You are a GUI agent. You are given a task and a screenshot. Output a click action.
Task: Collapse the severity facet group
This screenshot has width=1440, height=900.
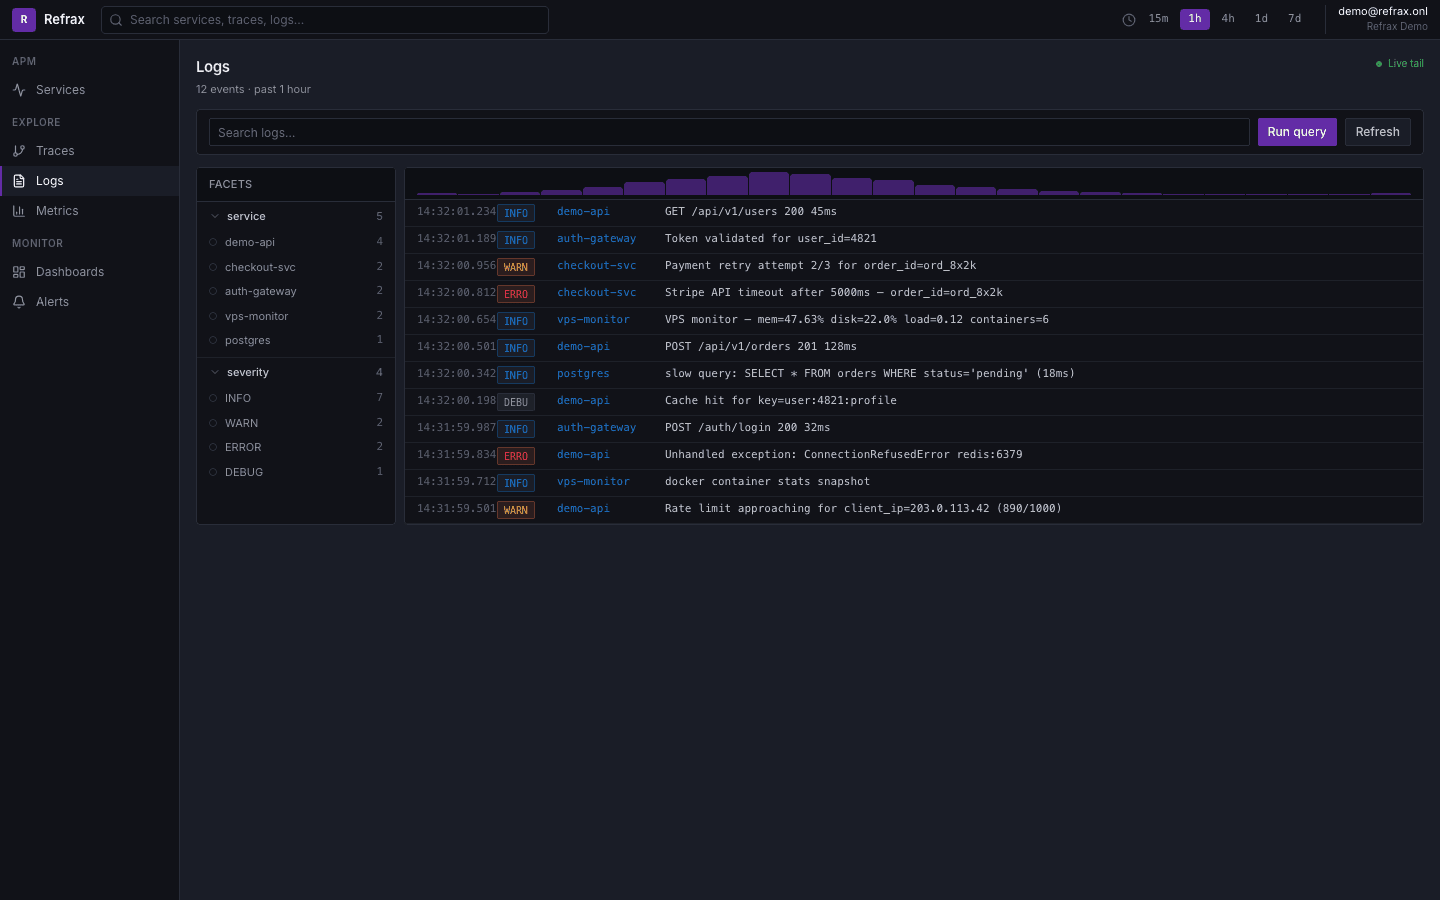[296, 372]
